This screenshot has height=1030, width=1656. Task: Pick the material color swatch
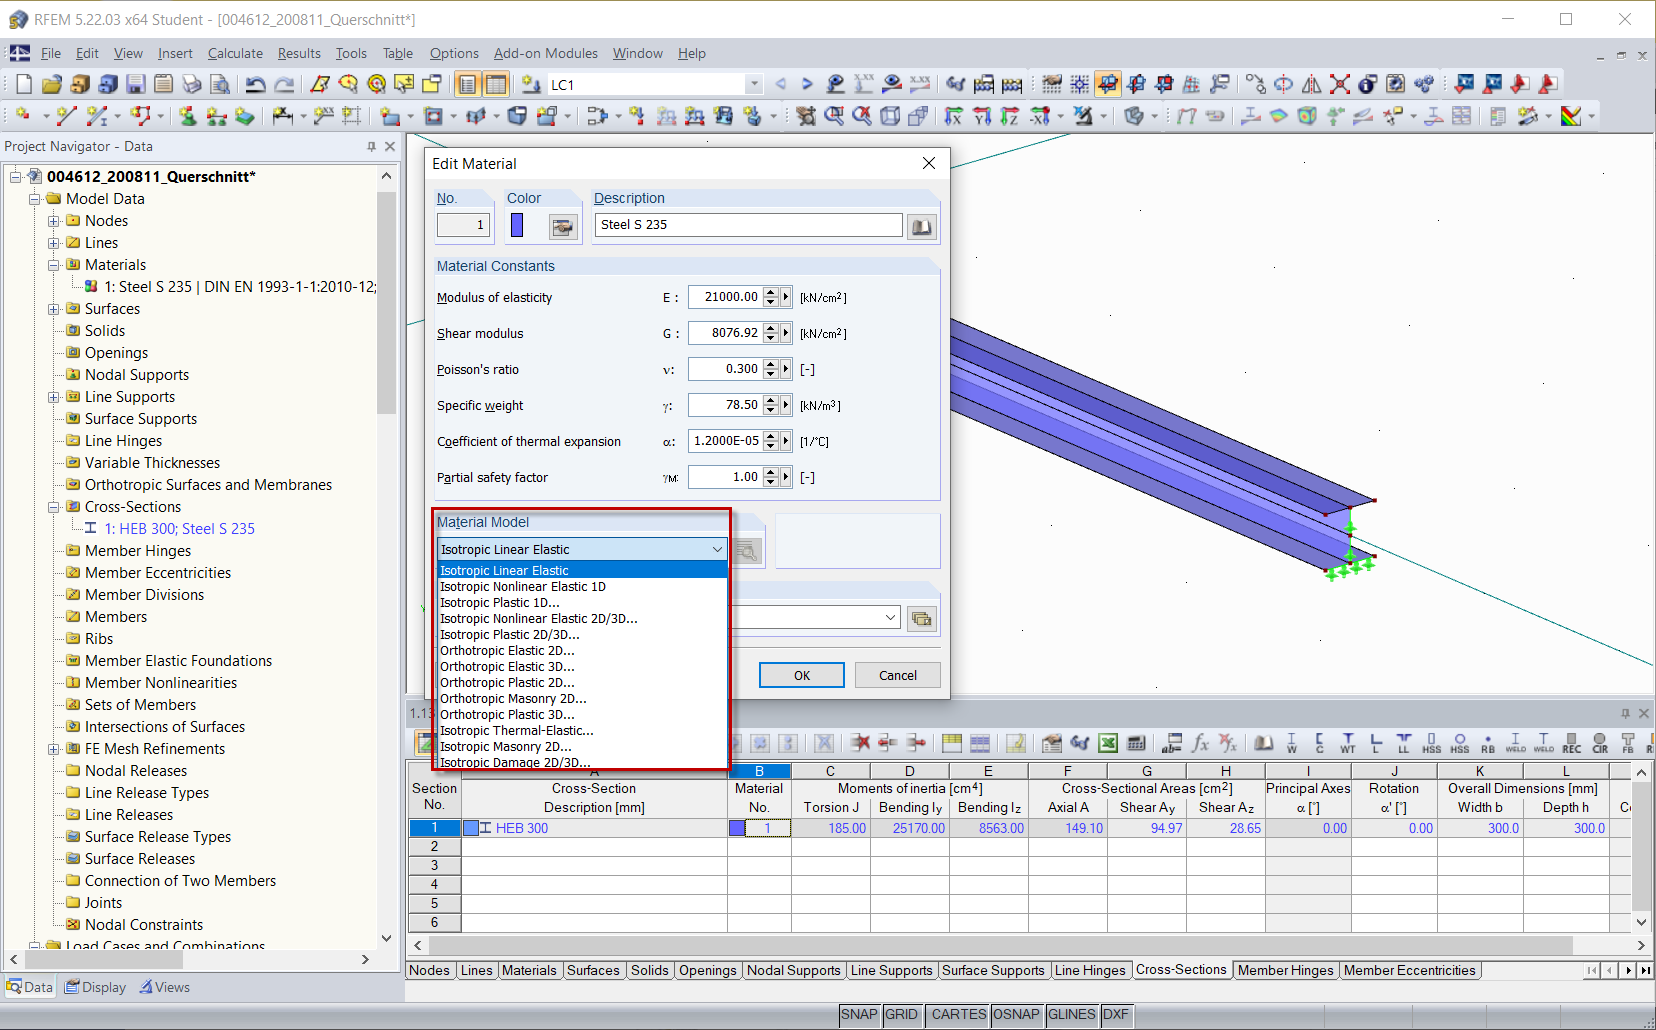(517, 225)
